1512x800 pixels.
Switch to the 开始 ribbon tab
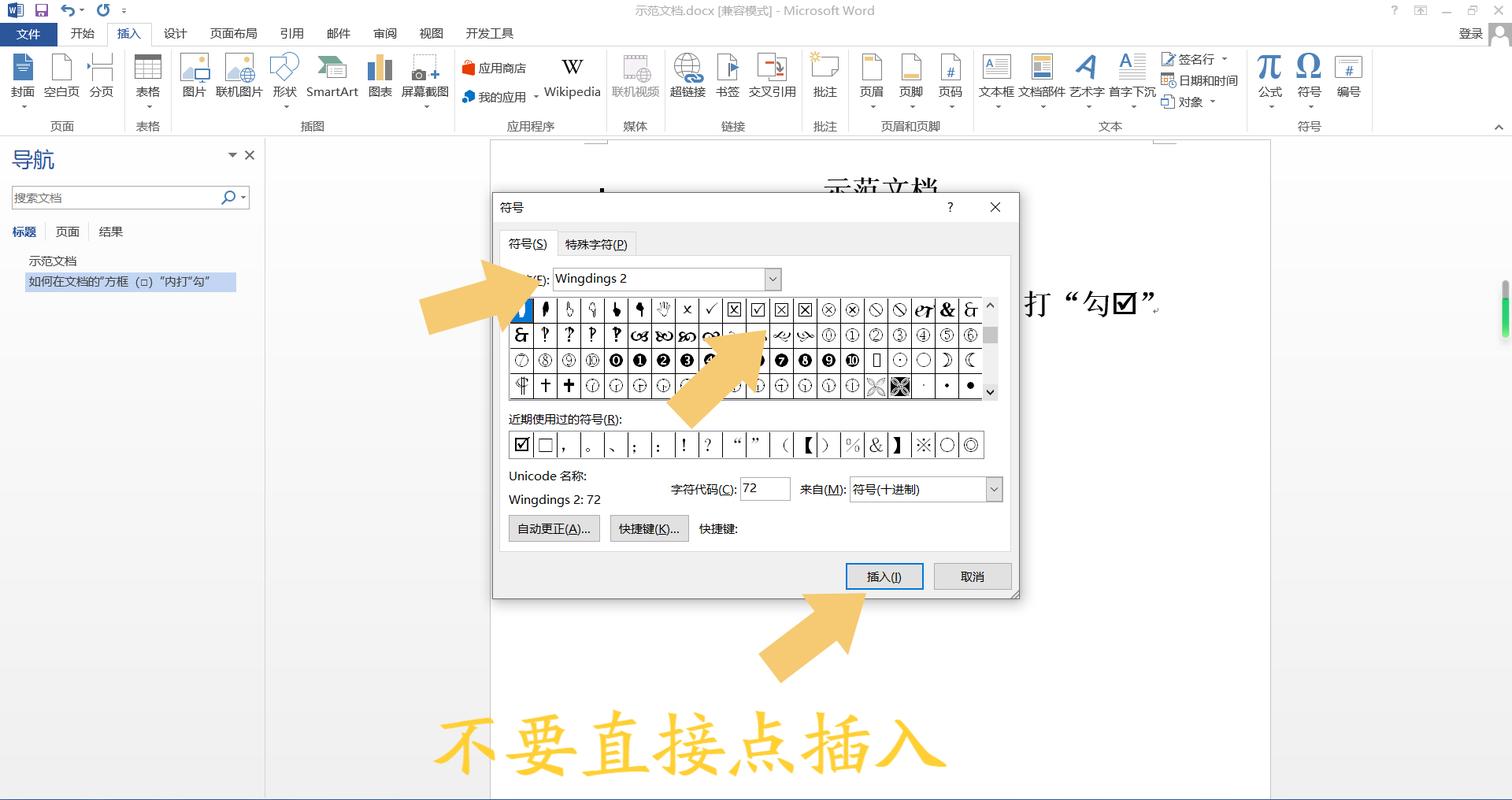(82, 34)
